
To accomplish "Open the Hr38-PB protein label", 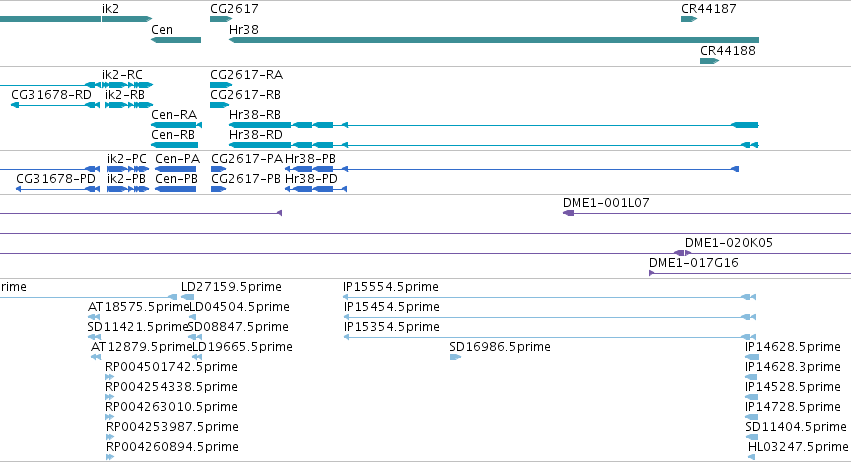I will pyautogui.click(x=310, y=159).
